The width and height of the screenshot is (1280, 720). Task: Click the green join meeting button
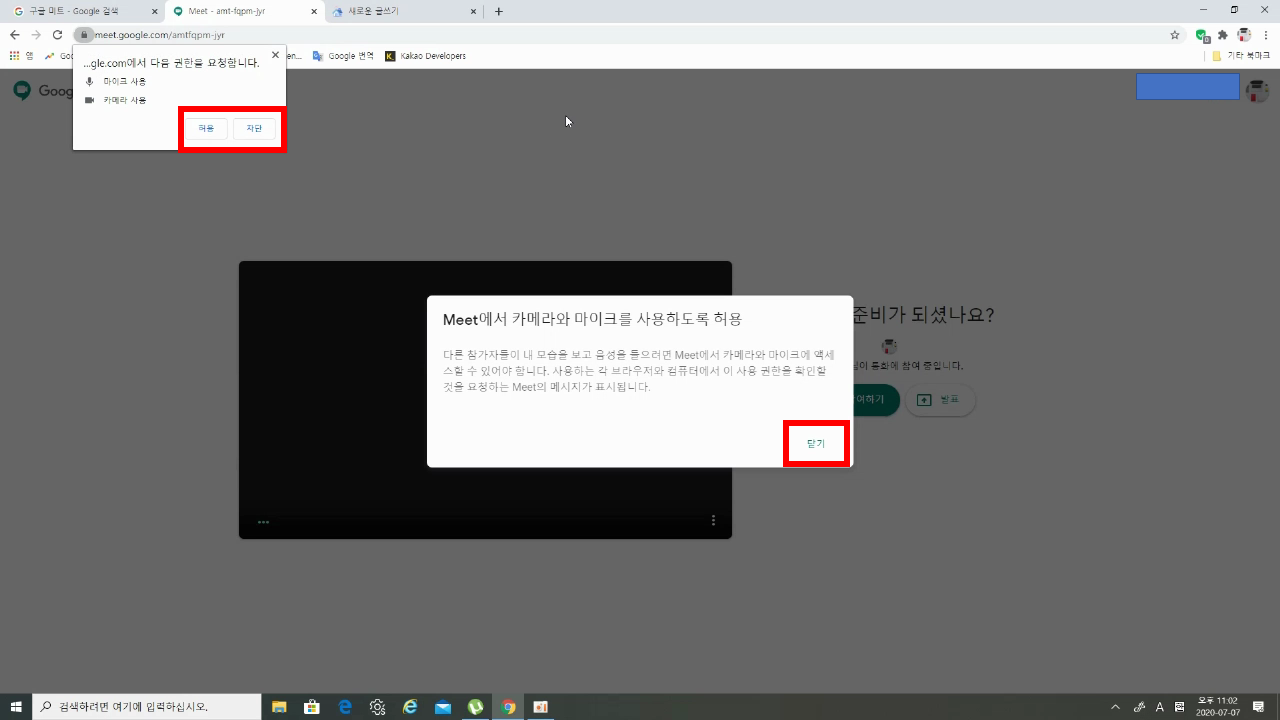[x=874, y=400]
